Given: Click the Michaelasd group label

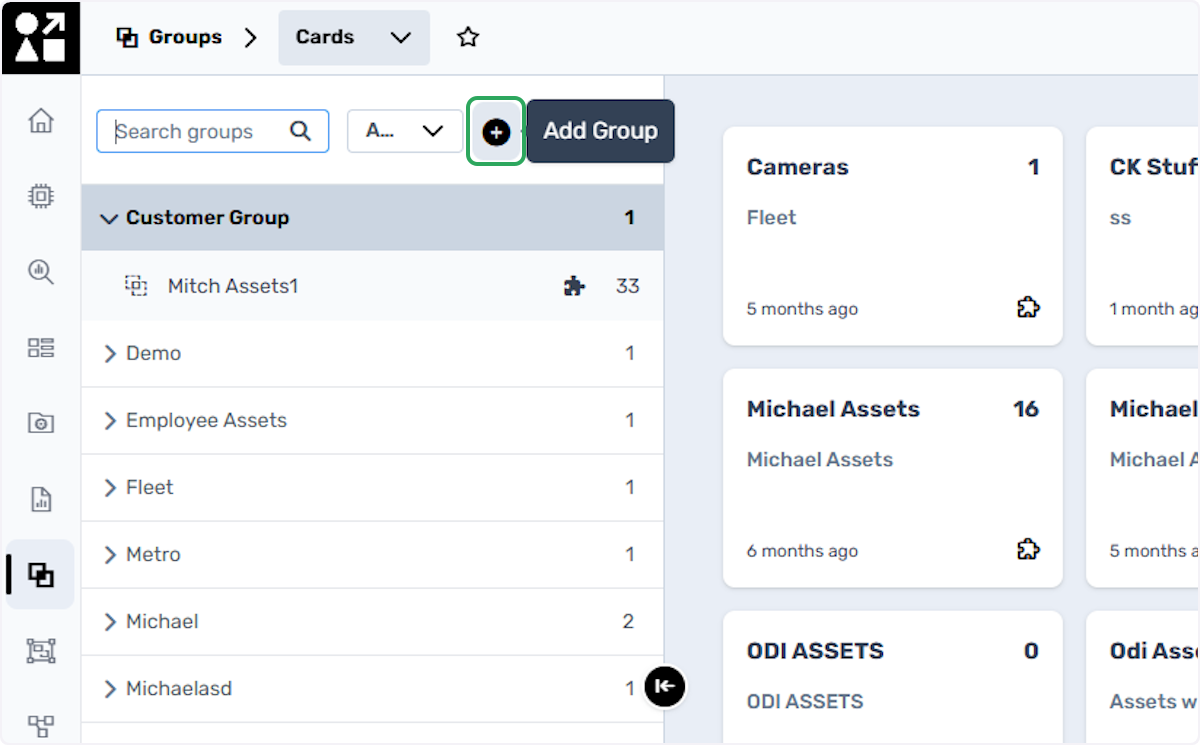Looking at the screenshot, I should (179, 688).
